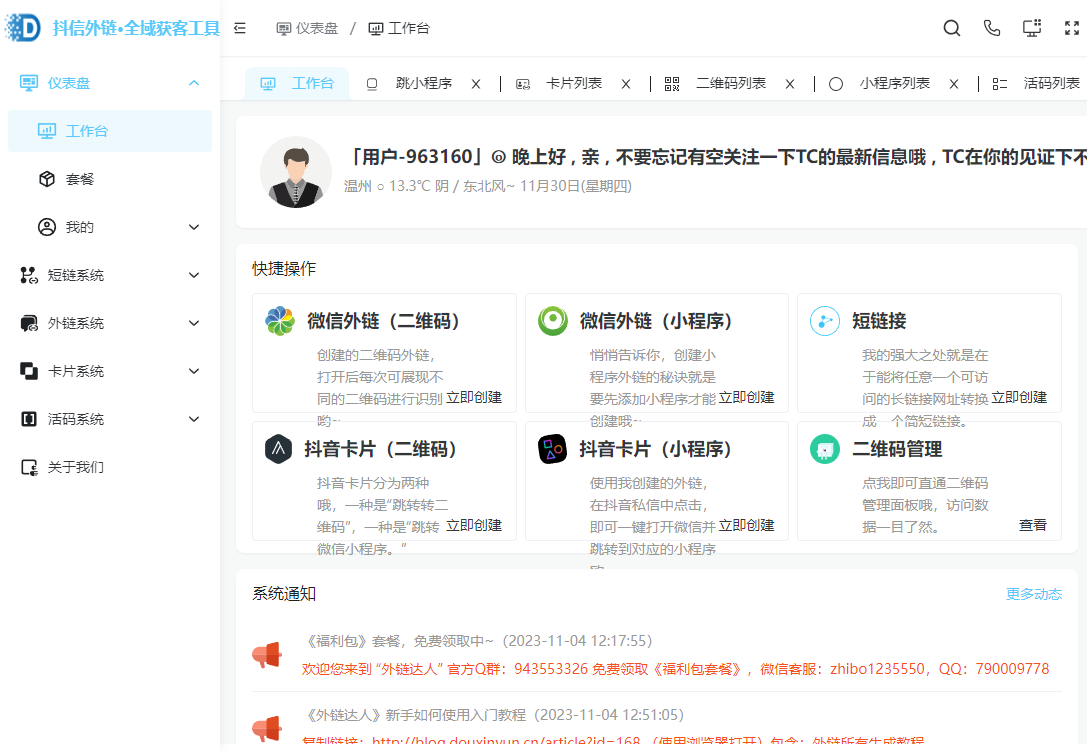Click the blue D logo icon
Viewport: 1087px width, 751px height.
(23, 28)
